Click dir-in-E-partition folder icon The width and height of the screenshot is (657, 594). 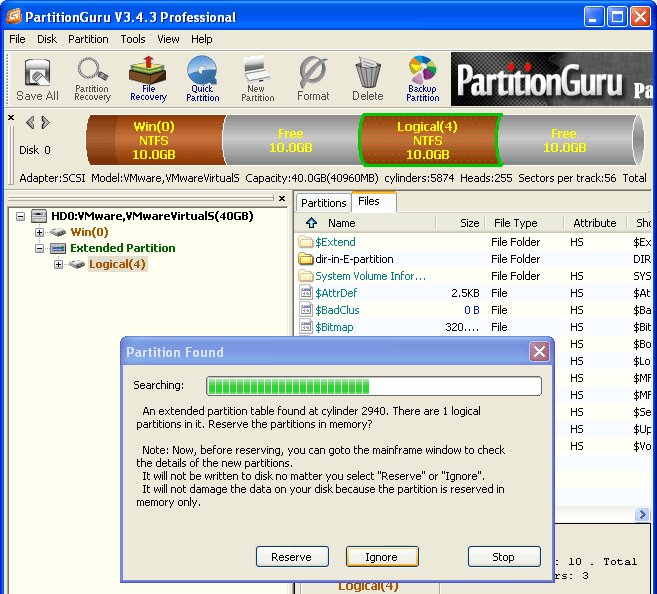point(306,259)
